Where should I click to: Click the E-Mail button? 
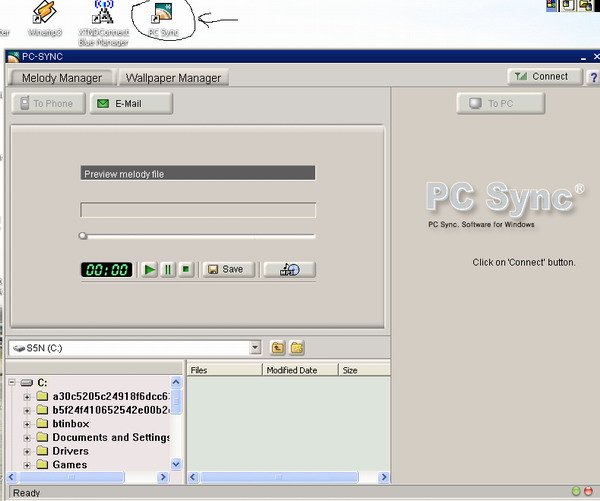tap(131, 103)
